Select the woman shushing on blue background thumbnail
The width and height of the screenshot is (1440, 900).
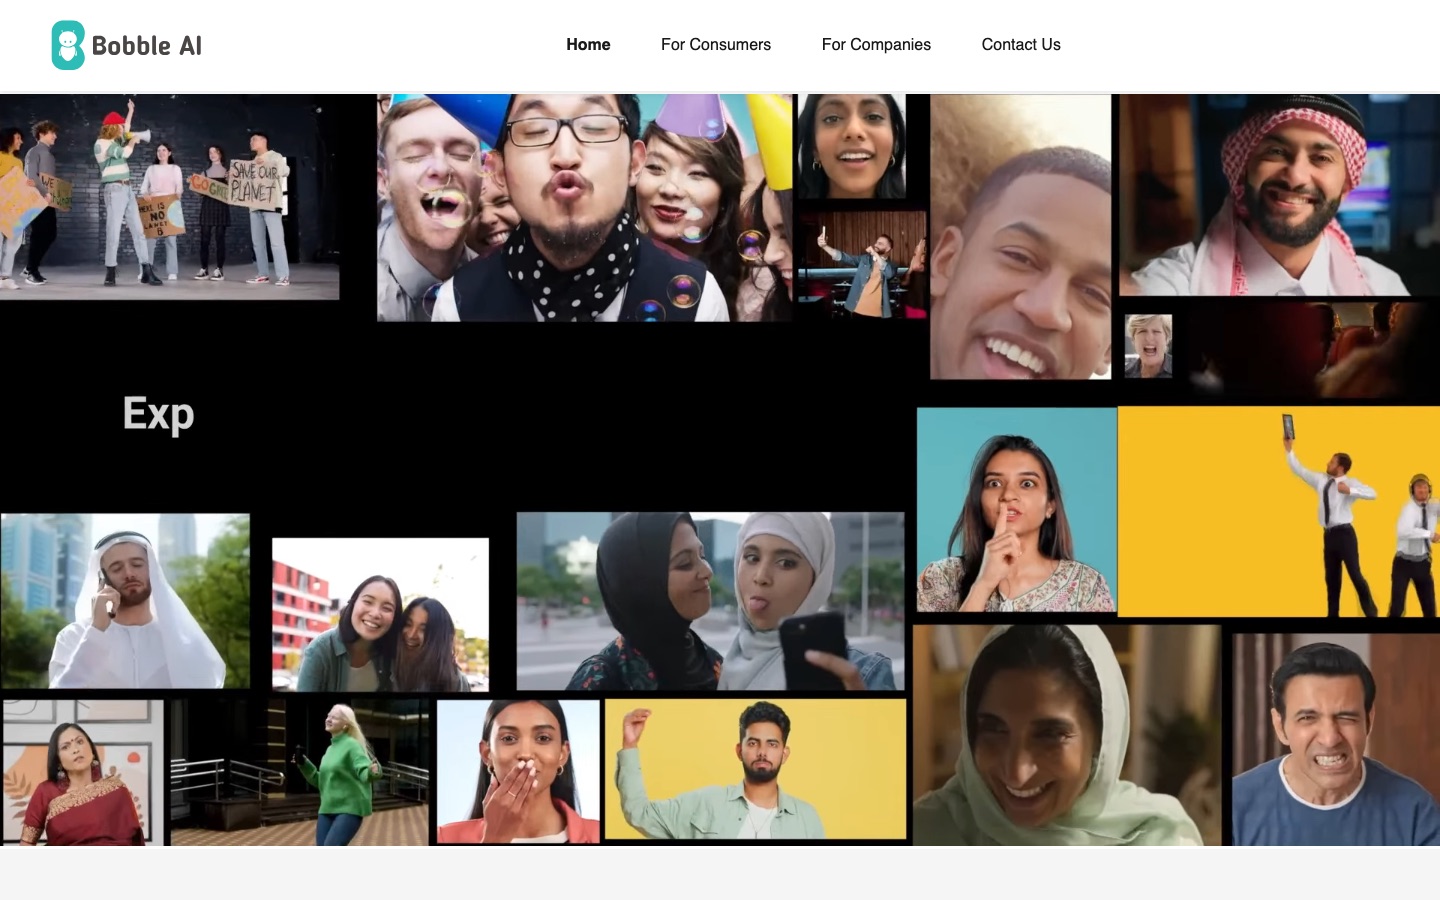1016,510
